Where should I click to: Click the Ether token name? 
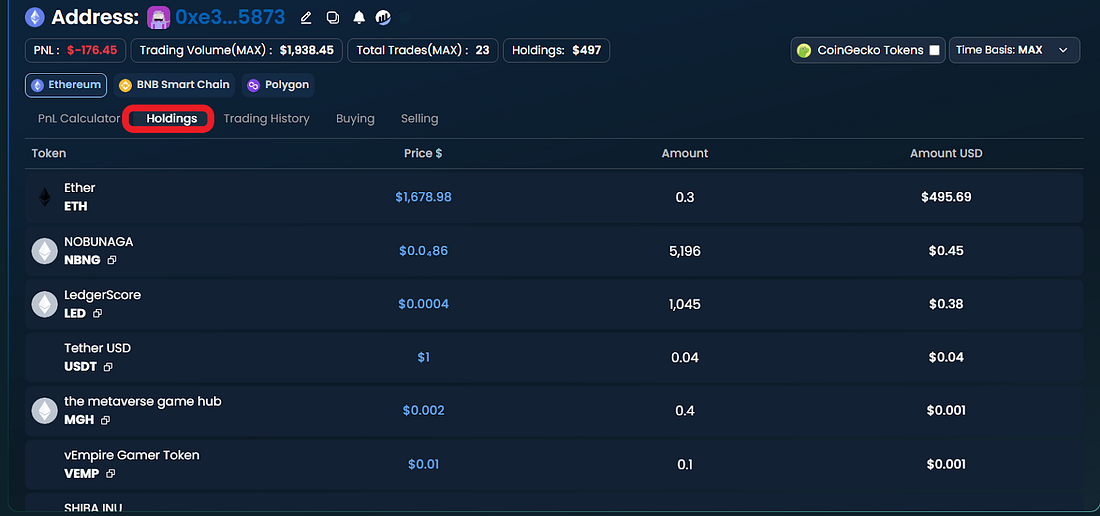point(79,188)
